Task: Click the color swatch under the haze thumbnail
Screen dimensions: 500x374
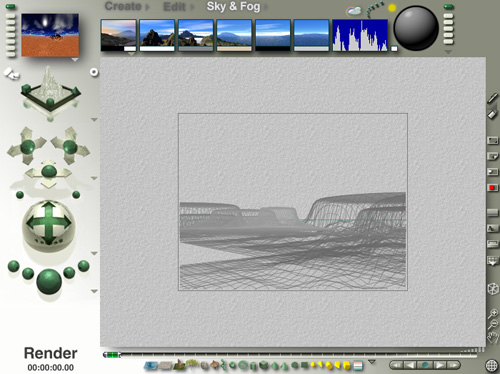Action: pyautogui.click(x=234, y=49)
